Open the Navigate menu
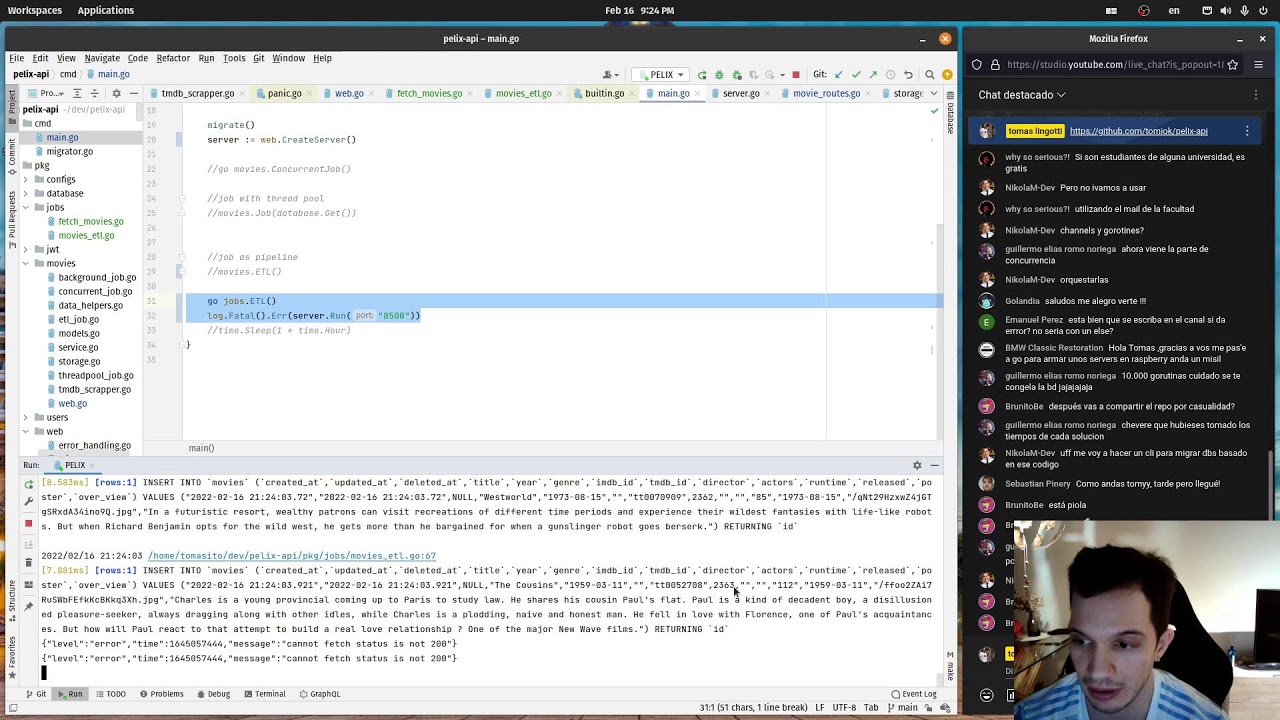This screenshot has width=1280, height=720. click(102, 58)
